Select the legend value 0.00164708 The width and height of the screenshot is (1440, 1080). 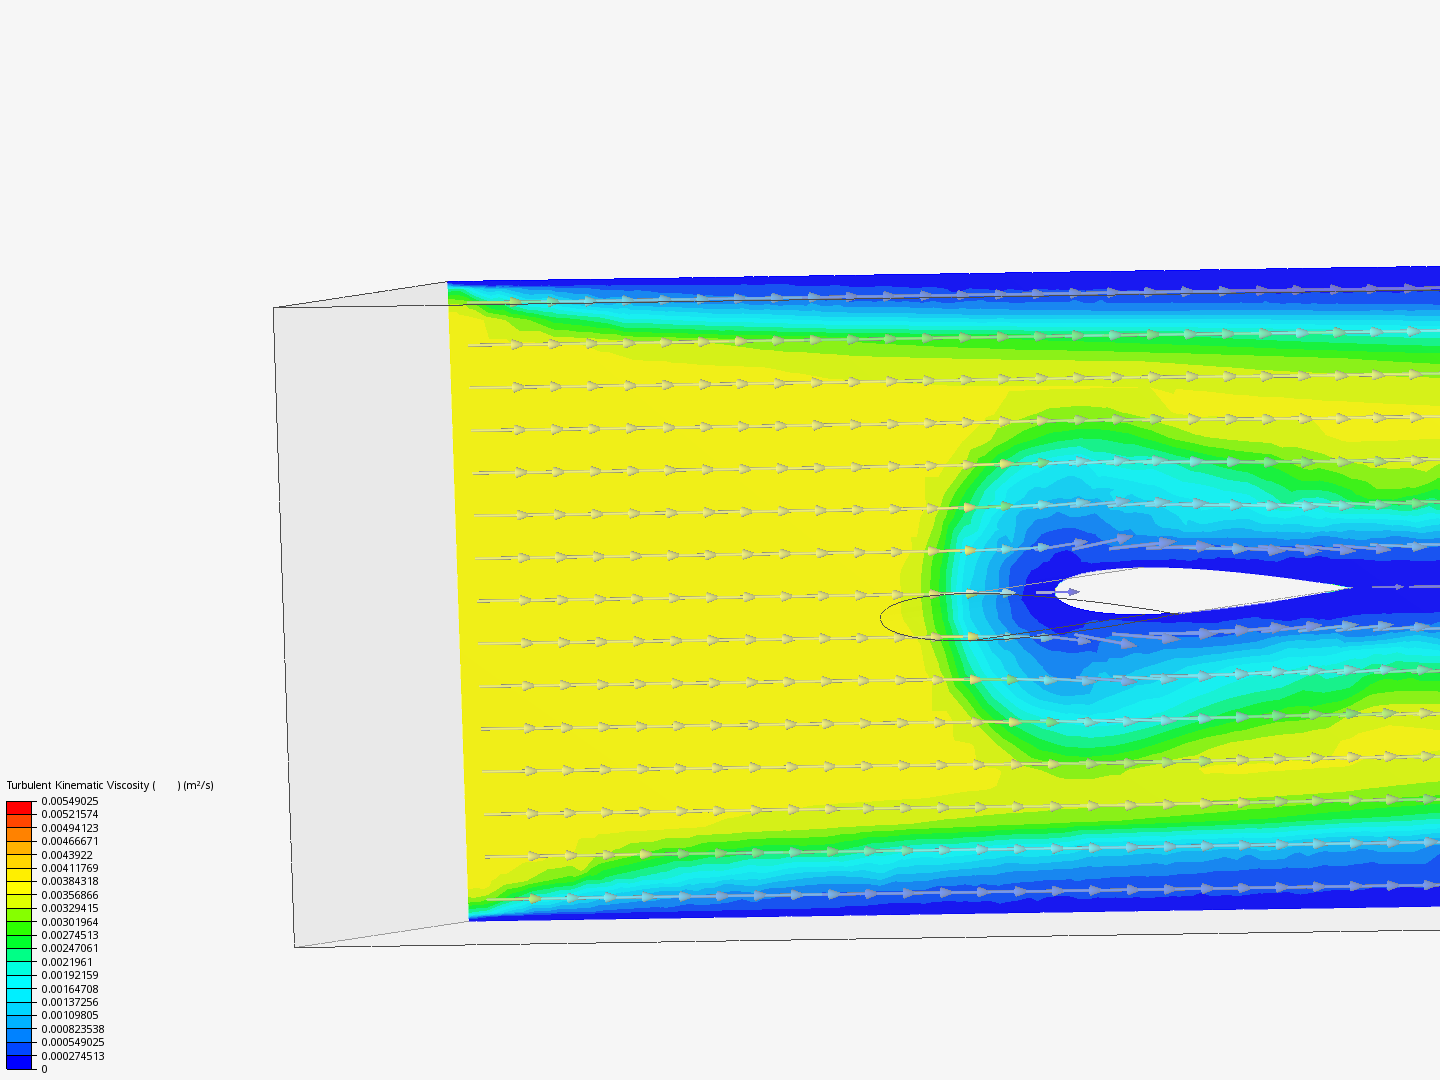tap(70, 989)
